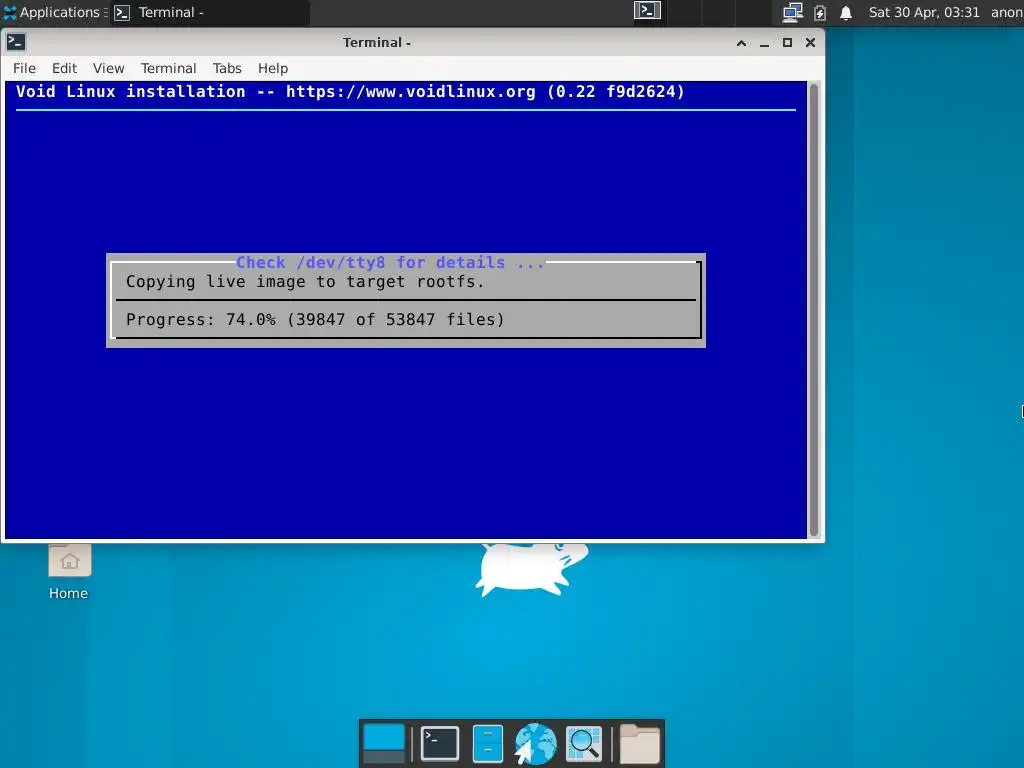Viewport: 1024px width, 768px height.
Task: Open the home folder icon in the dock
Action: (x=639, y=743)
